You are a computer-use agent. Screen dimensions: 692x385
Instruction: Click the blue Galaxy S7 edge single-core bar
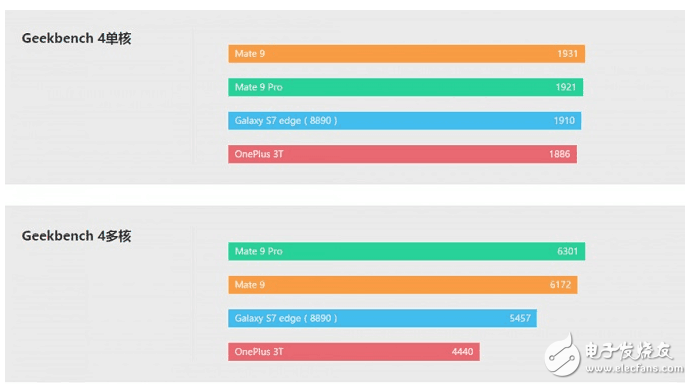(x=405, y=121)
